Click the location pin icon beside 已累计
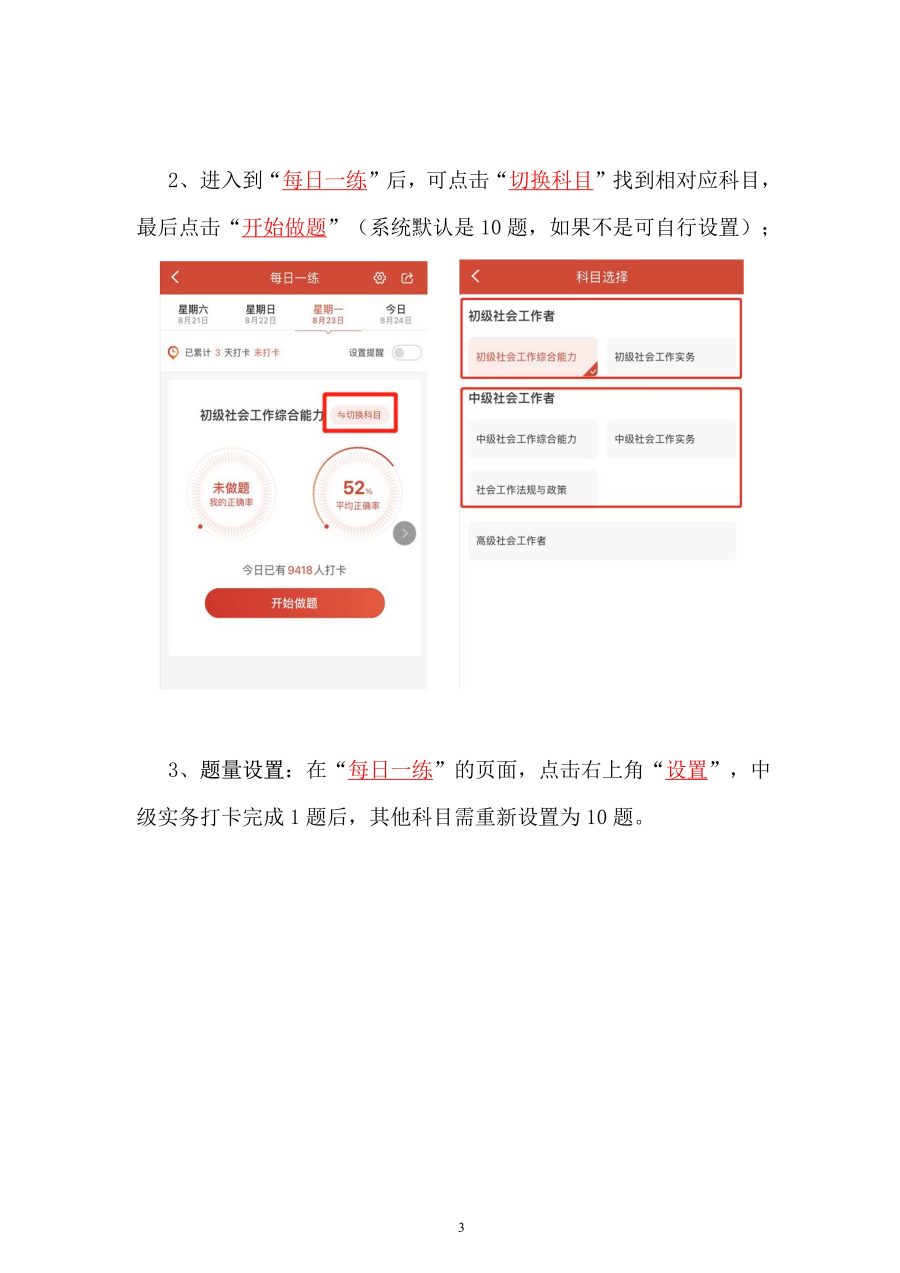This screenshot has height=1273, width=900. point(173,352)
